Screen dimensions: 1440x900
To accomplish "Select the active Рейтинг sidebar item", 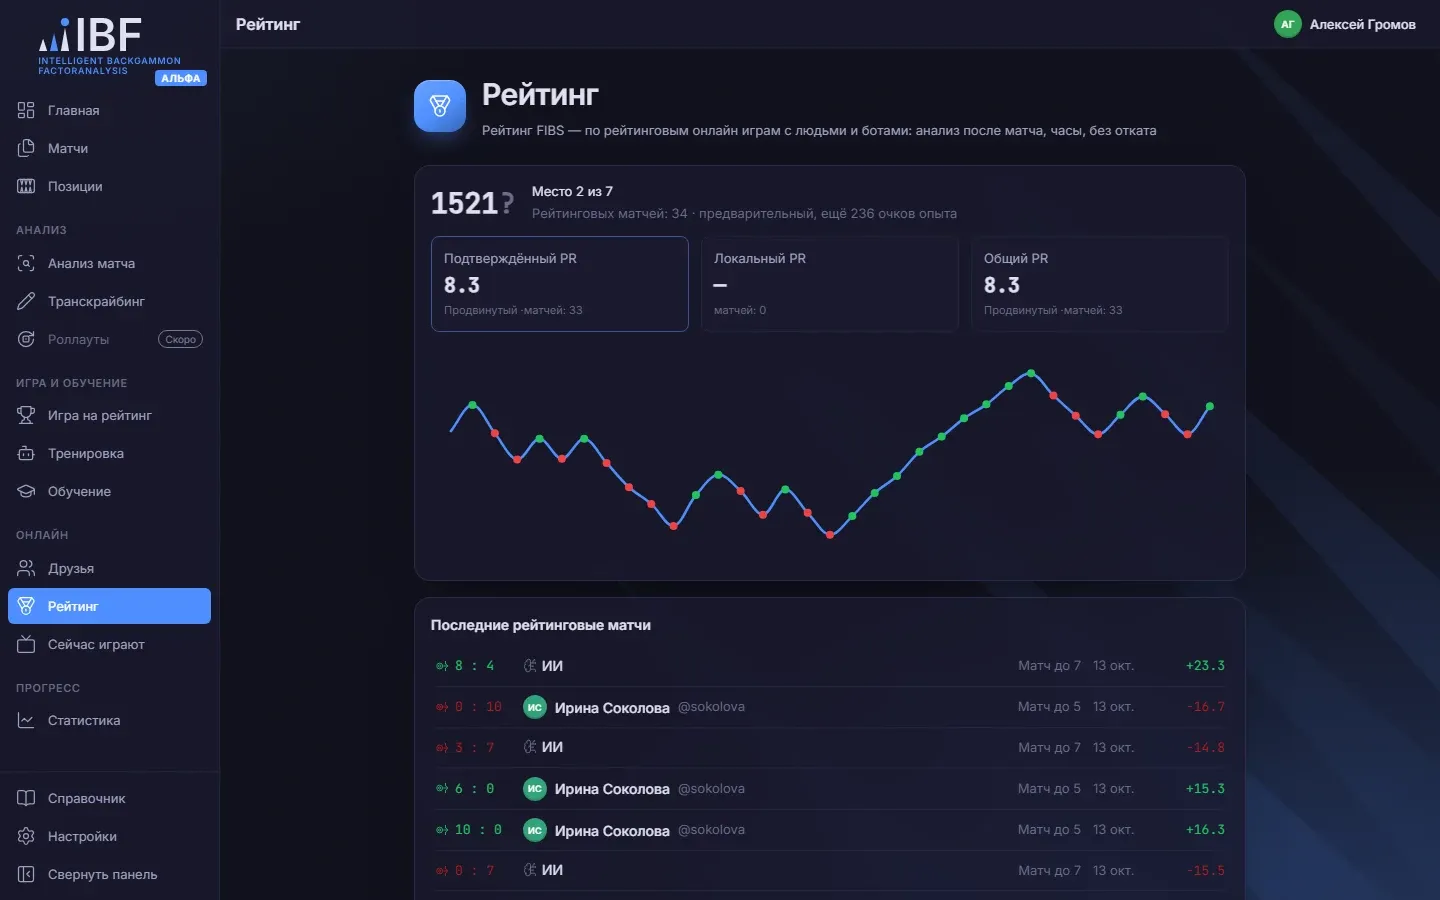I will tap(109, 606).
